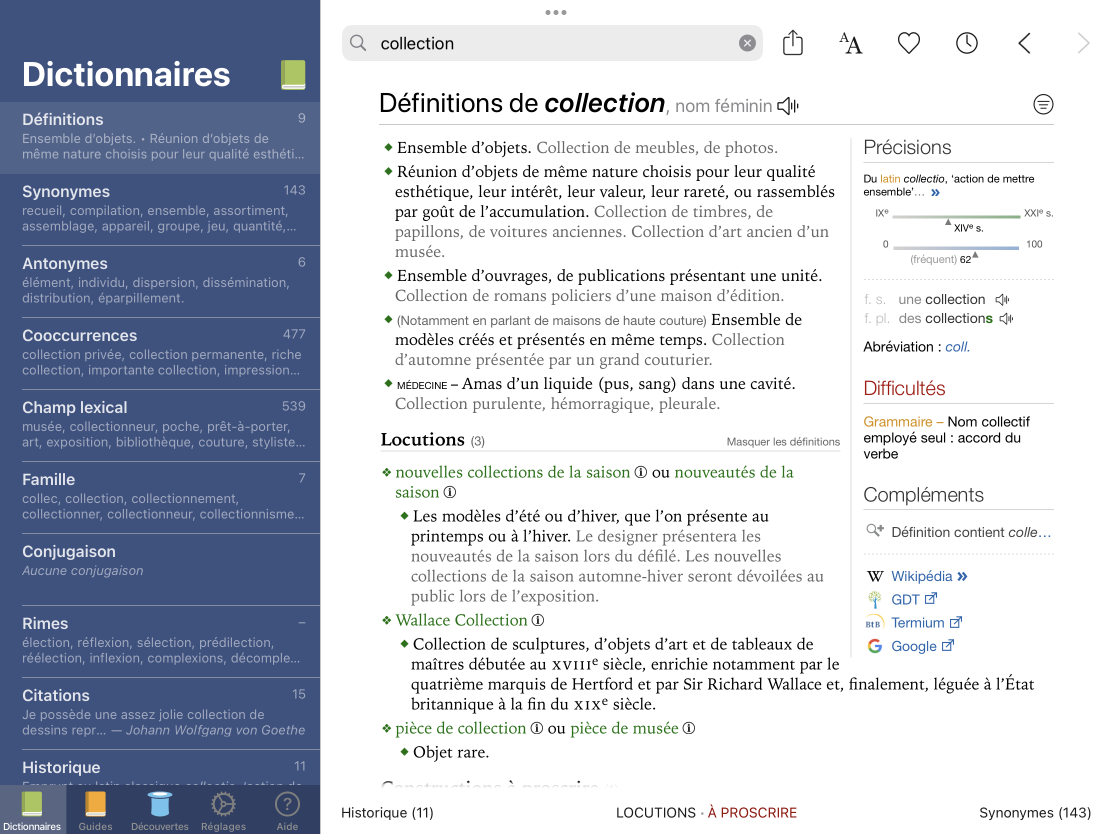Select the Rimes dictionary entry
Viewport: 1112px width, 834px height.
(x=160, y=642)
